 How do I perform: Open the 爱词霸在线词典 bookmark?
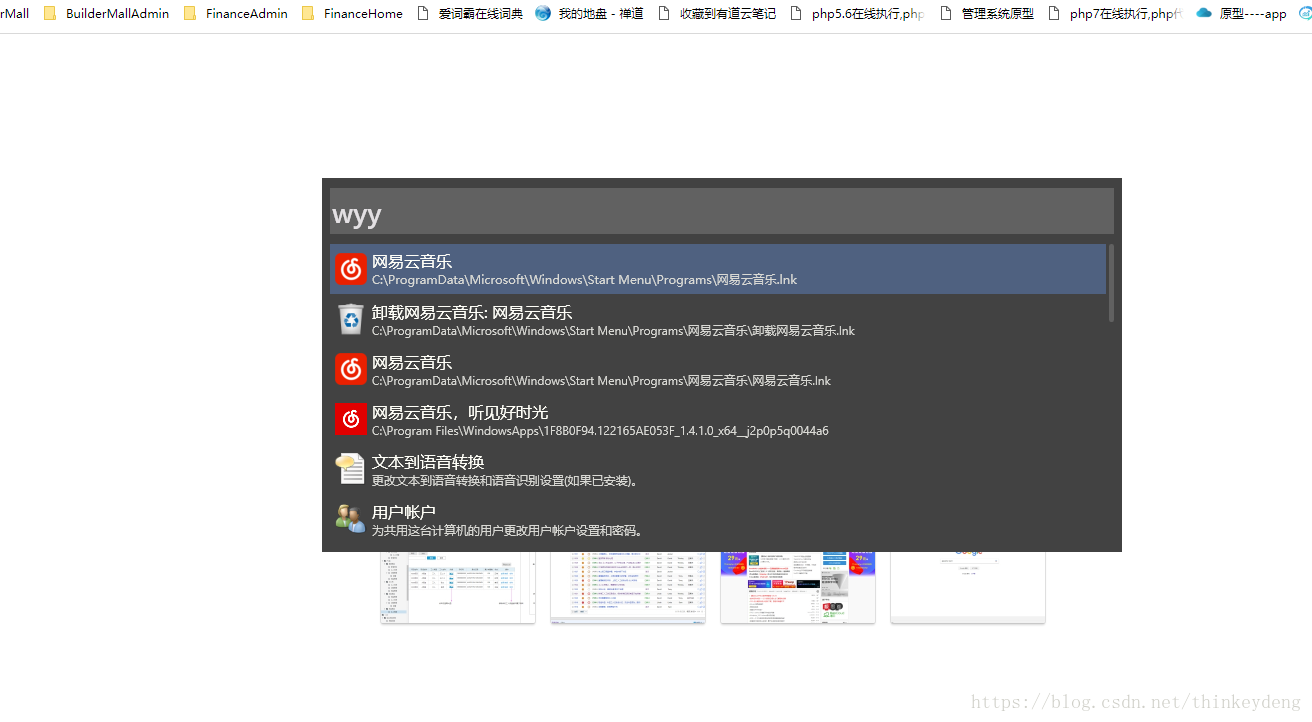click(469, 14)
